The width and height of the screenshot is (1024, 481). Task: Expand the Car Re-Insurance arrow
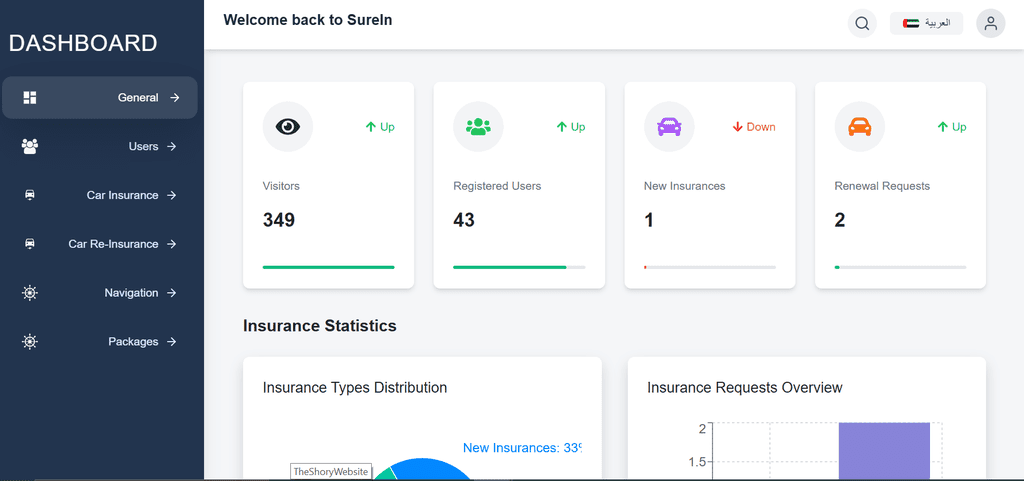[x=172, y=244]
